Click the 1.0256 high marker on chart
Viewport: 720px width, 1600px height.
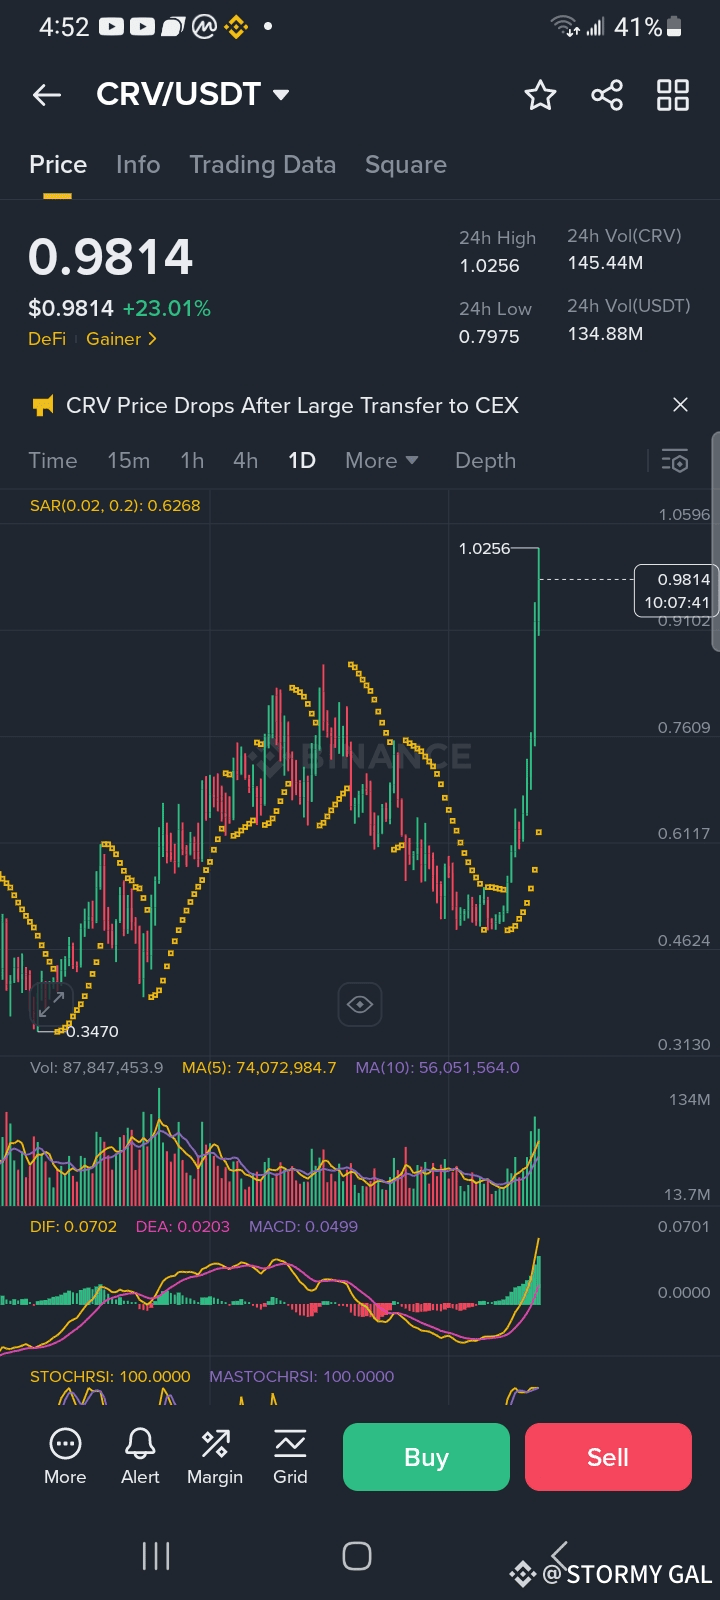[484, 548]
